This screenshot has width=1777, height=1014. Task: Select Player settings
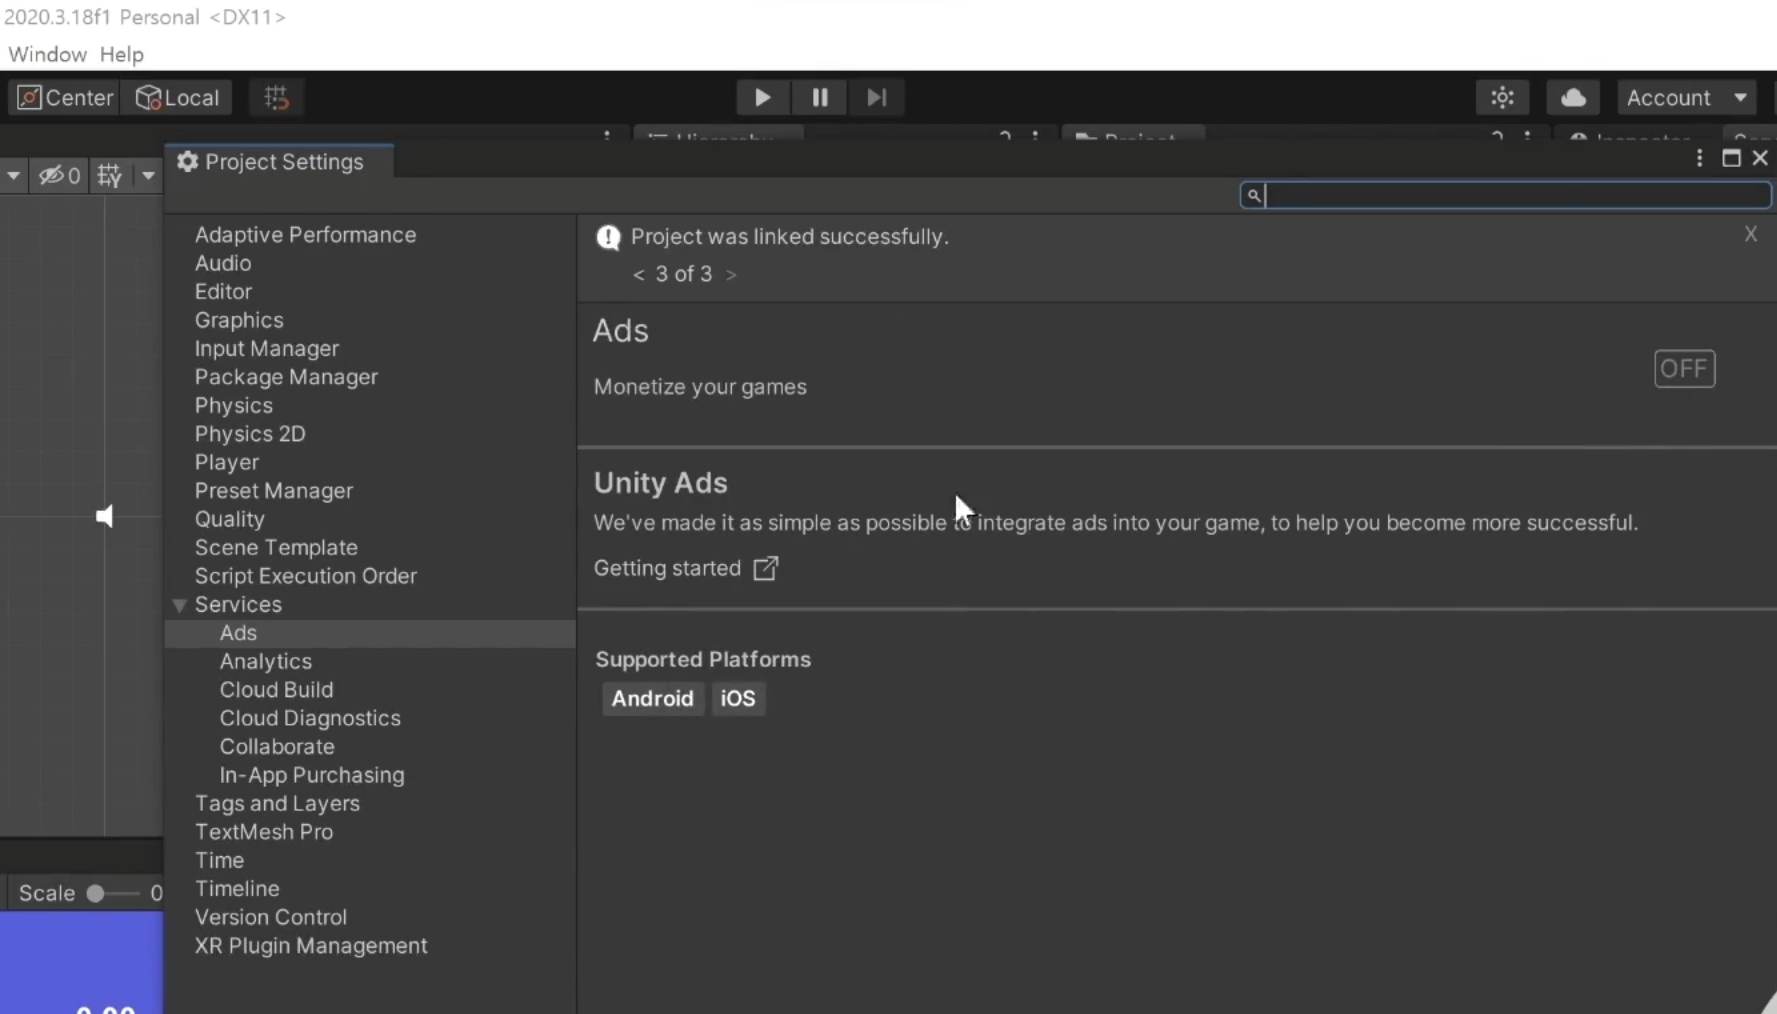[227, 462]
